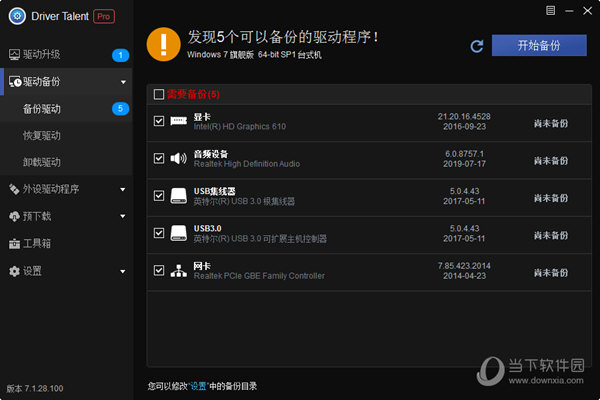Click the 显卡 graphics card icon
The image size is (600, 400).
coord(179,121)
